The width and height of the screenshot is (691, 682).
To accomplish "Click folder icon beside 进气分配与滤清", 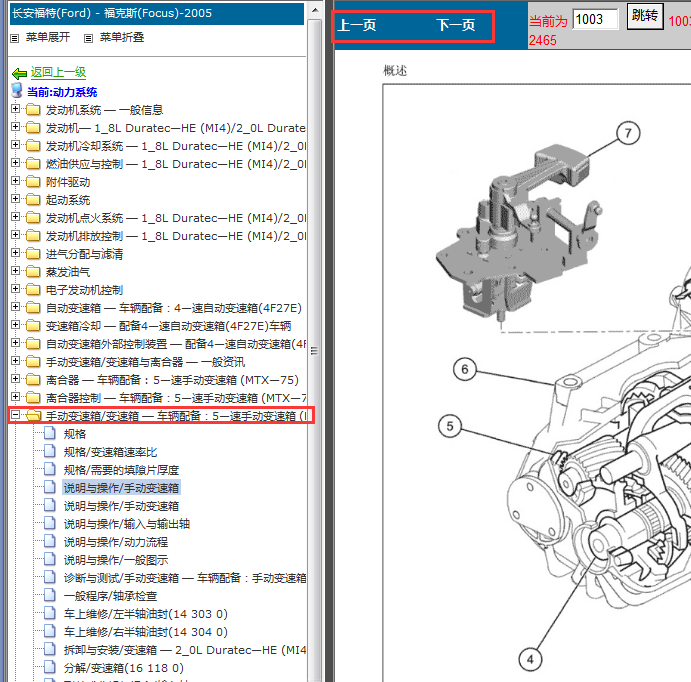I will [x=33, y=253].
